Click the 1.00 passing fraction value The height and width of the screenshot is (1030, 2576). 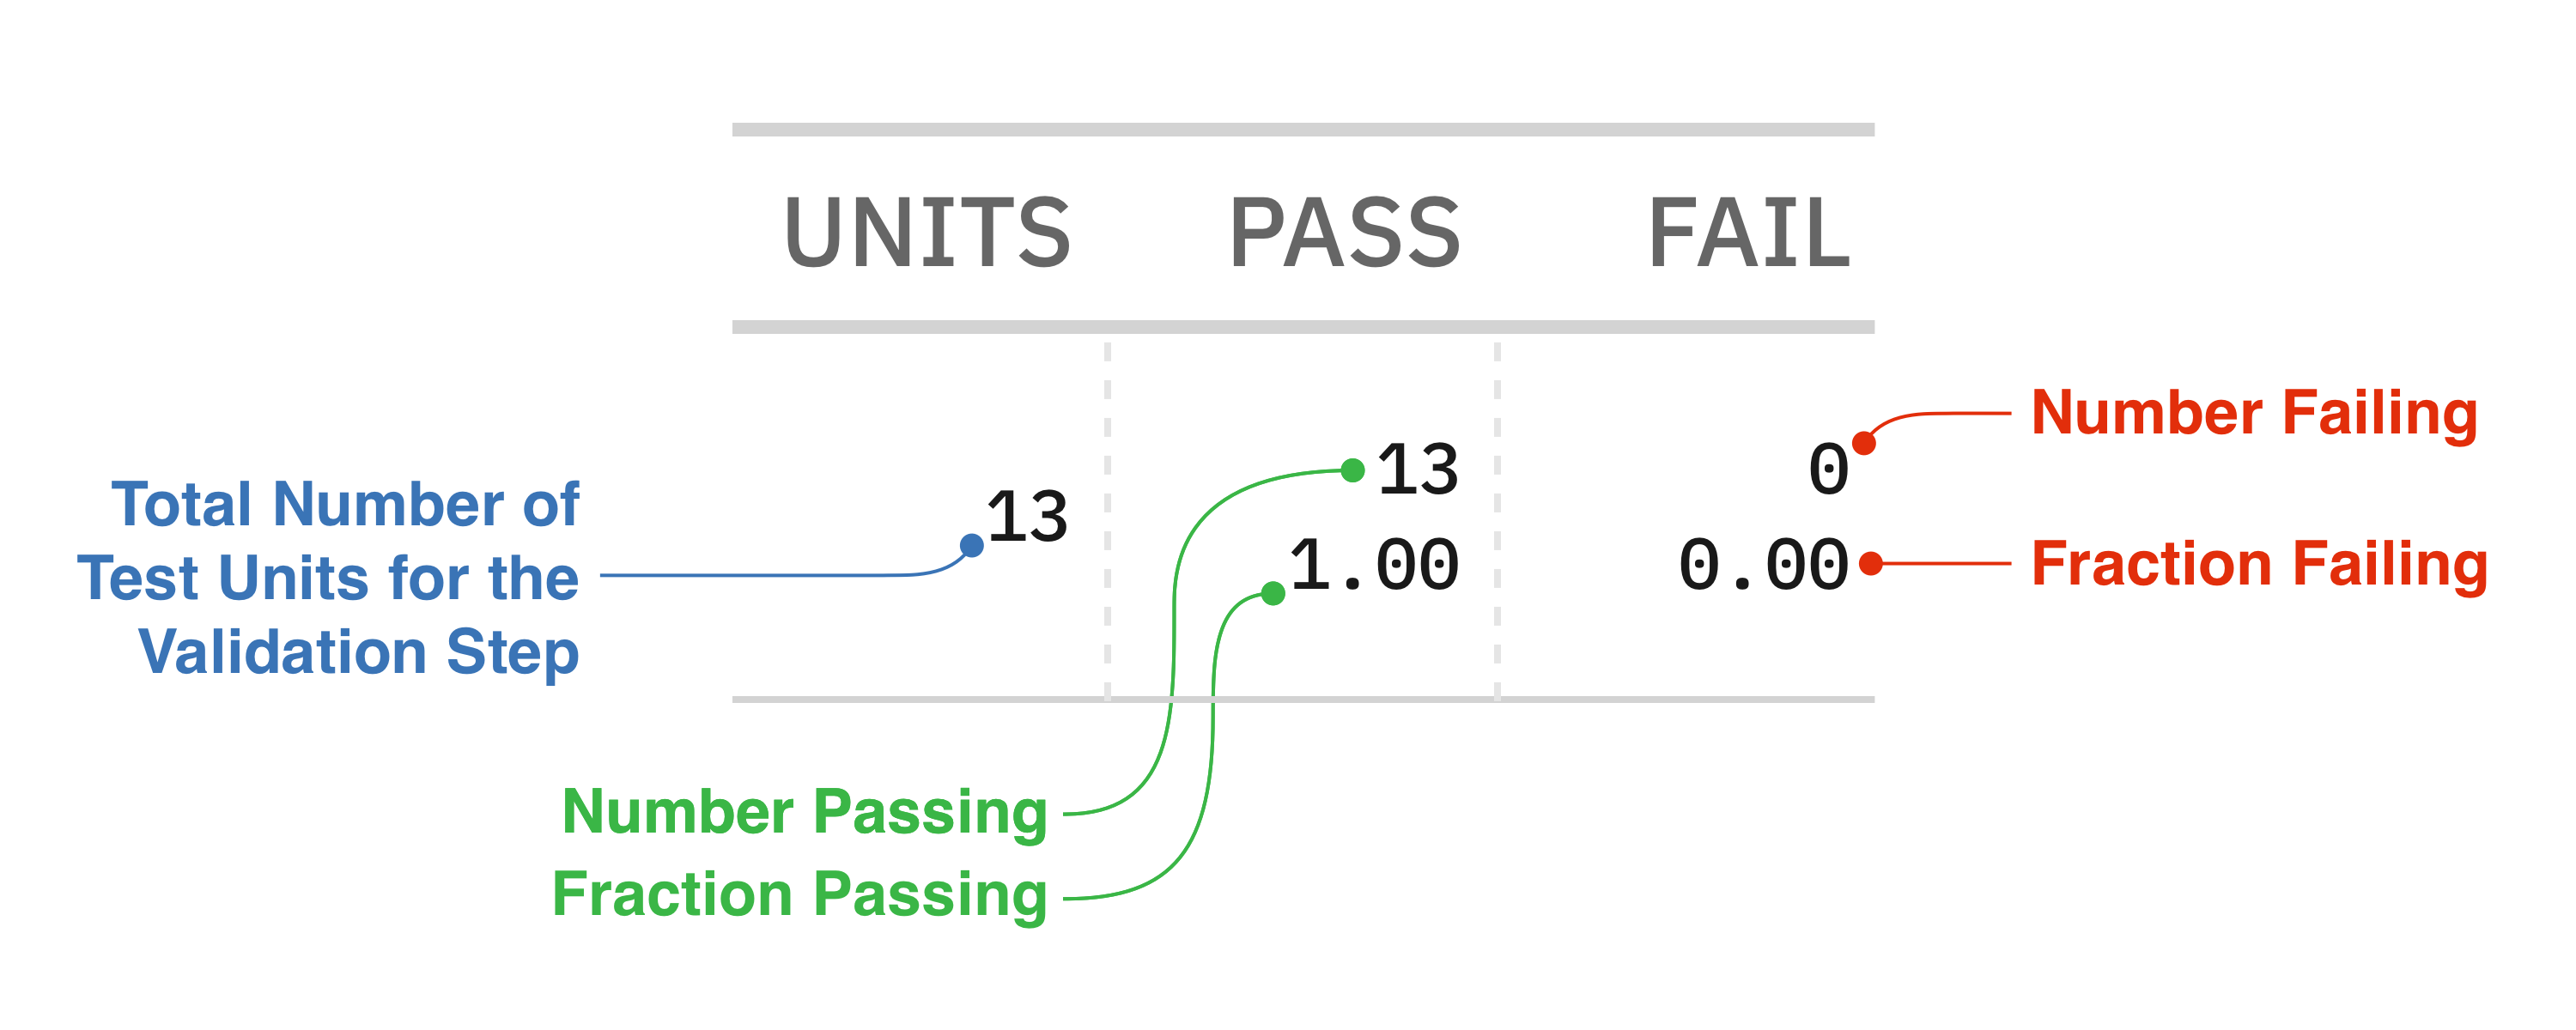point(1374,565)
